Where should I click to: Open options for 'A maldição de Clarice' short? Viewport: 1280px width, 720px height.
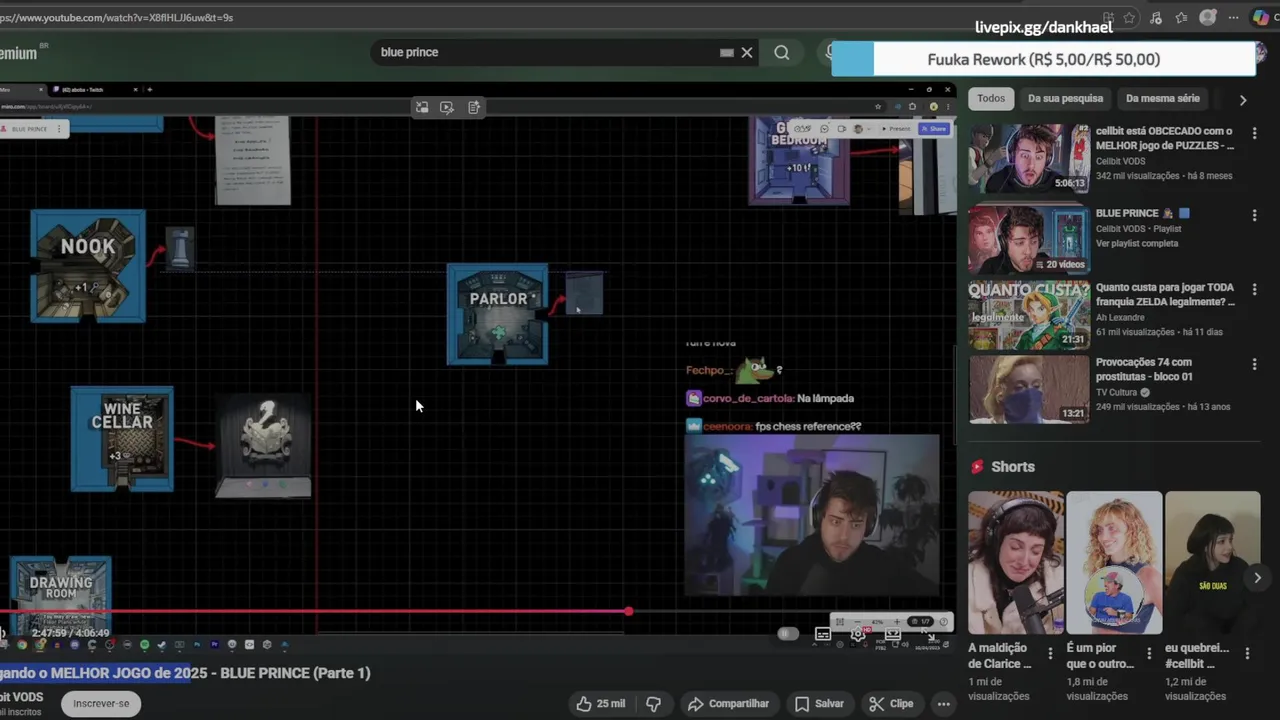click(x=1050, y=653)
